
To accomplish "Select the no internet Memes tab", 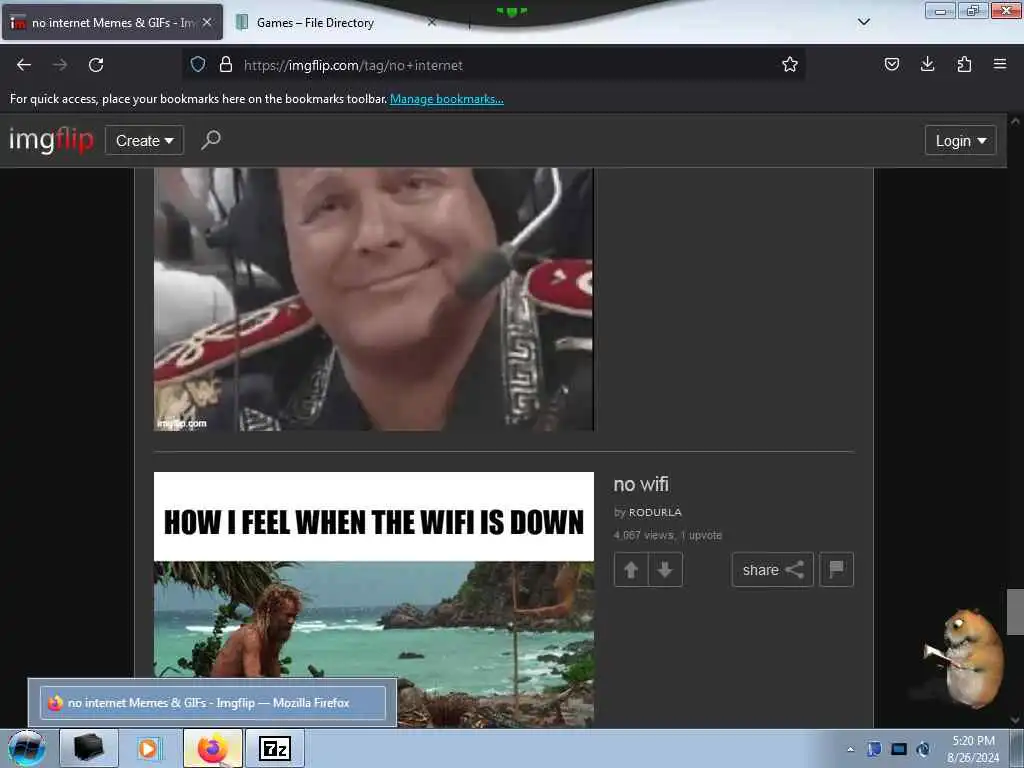I will [x=104, y=23].
